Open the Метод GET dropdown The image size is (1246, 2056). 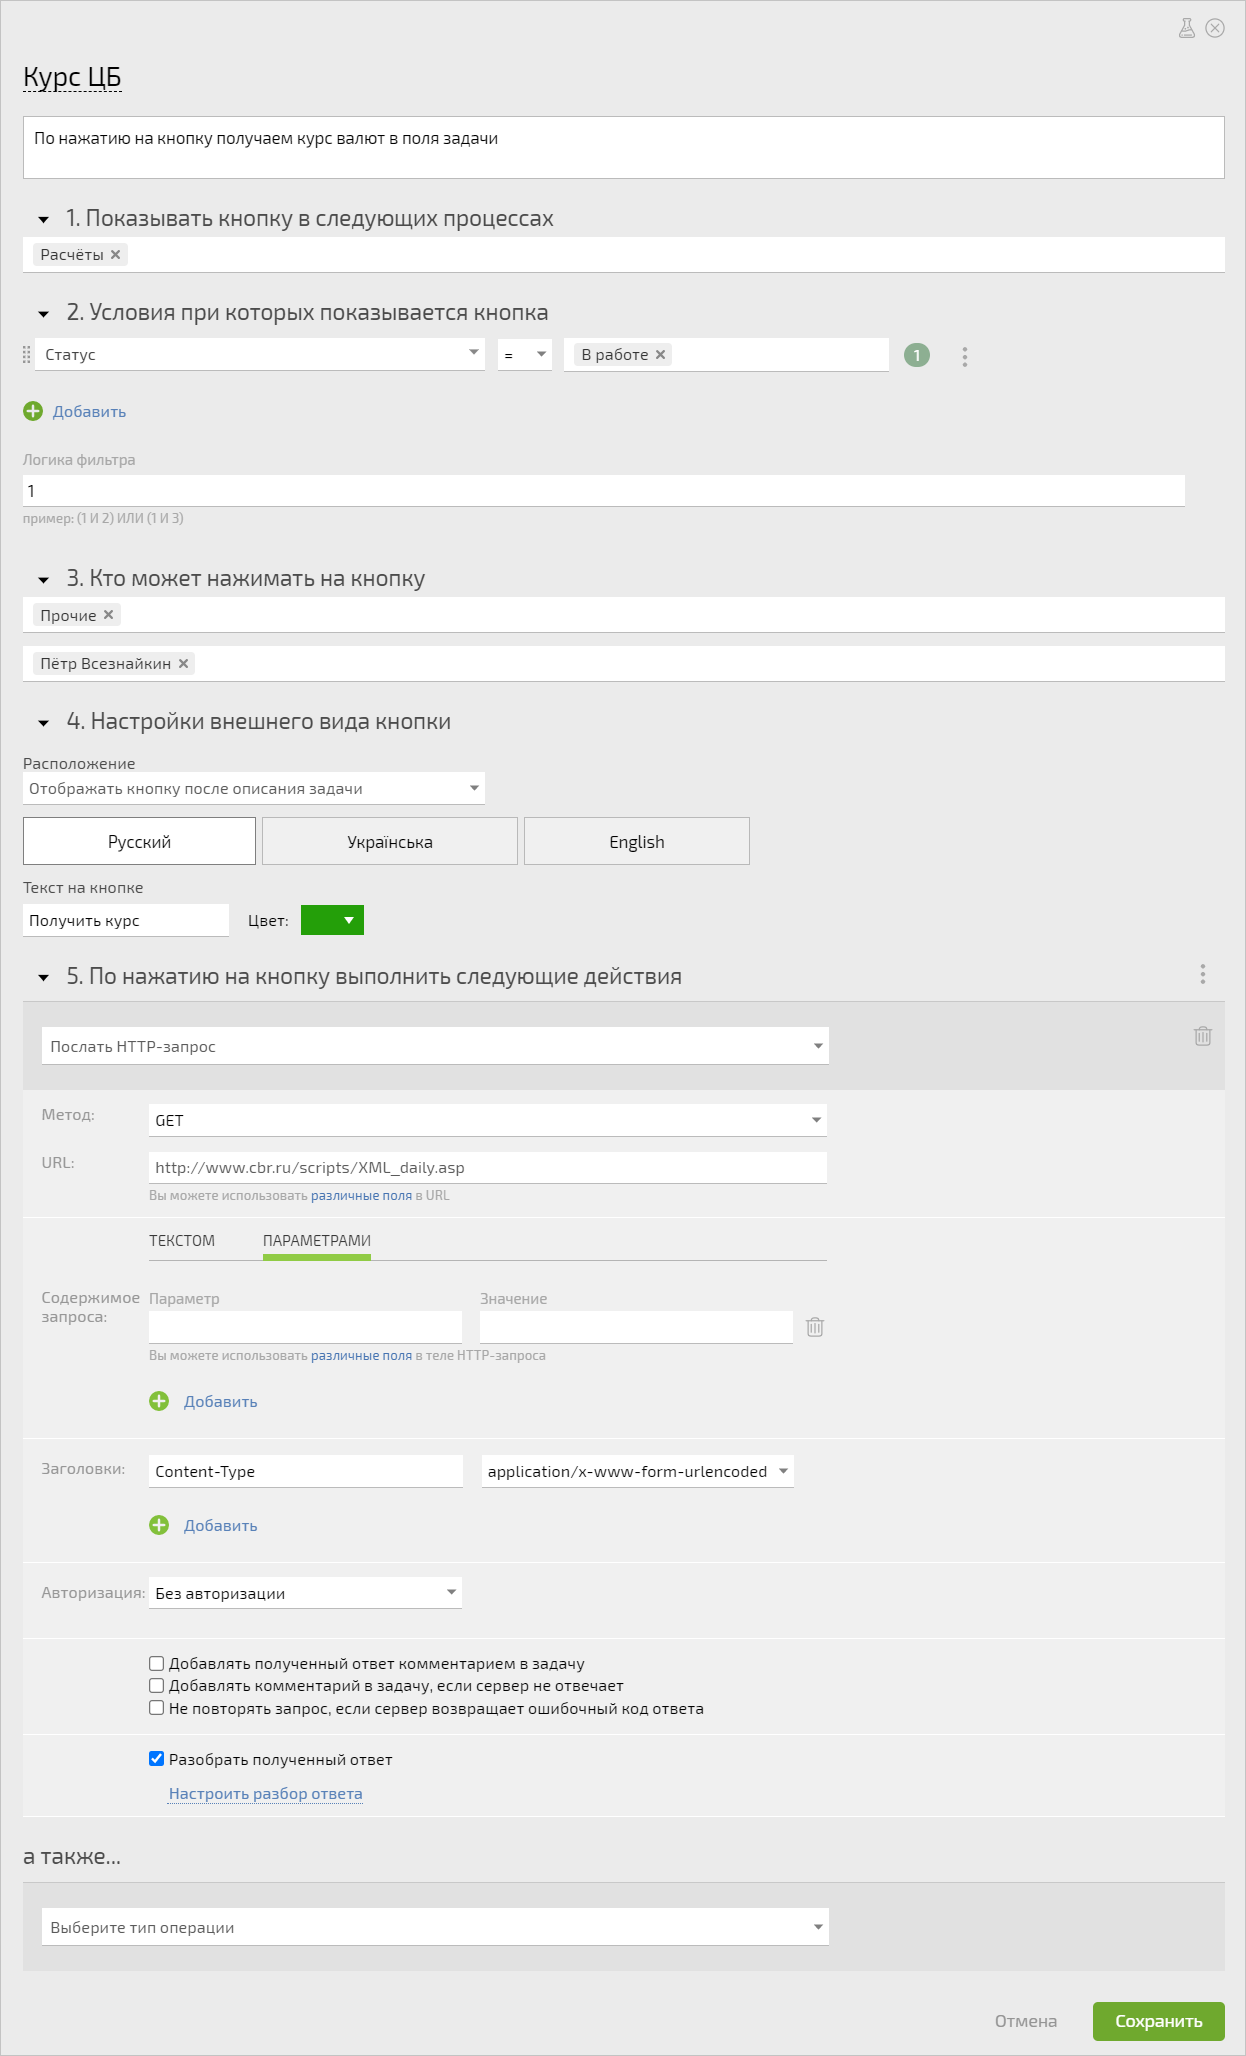click(488, 1120)
